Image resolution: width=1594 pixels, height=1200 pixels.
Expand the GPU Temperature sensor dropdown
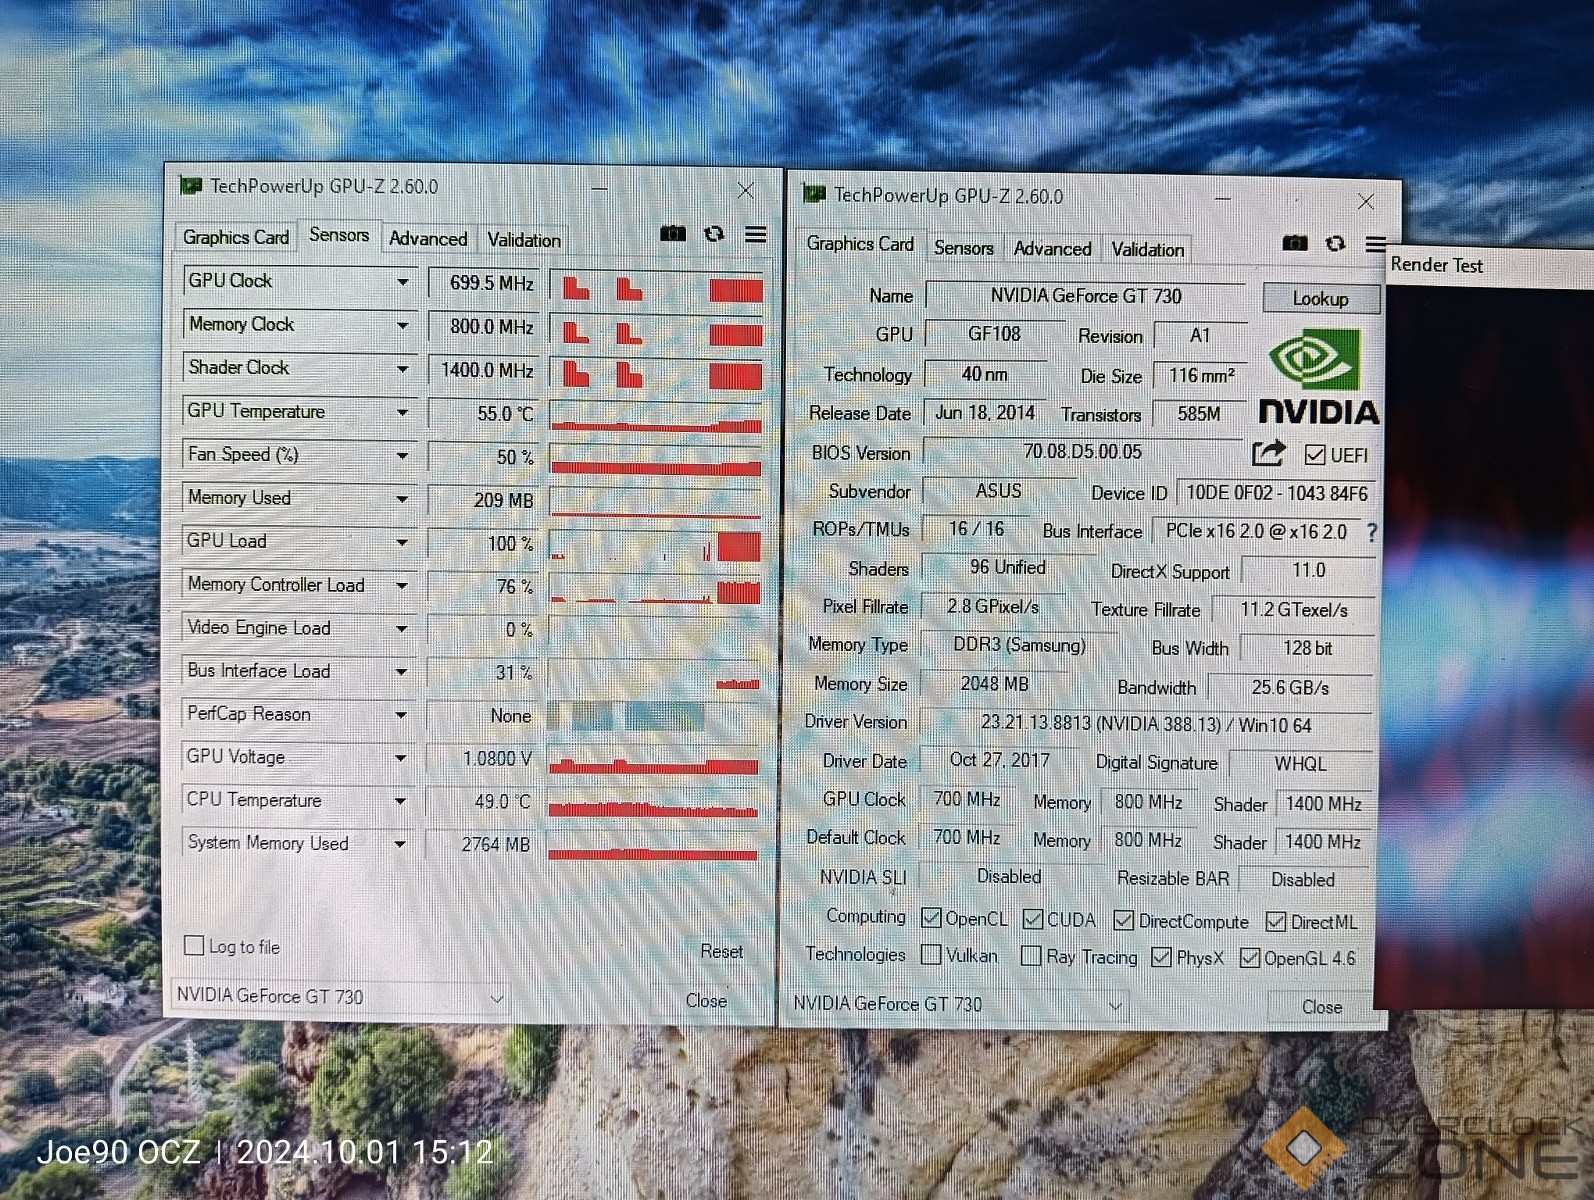point(402,412)
